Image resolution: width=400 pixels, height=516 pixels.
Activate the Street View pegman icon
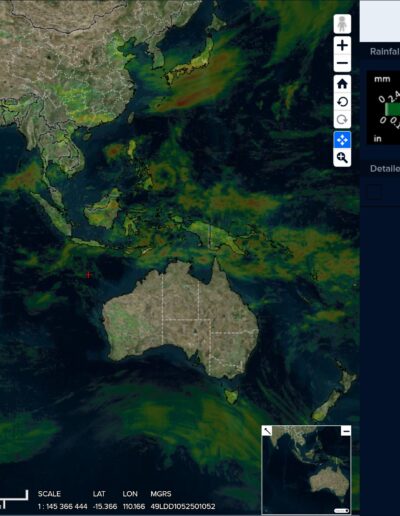click(x=342, y=24)
